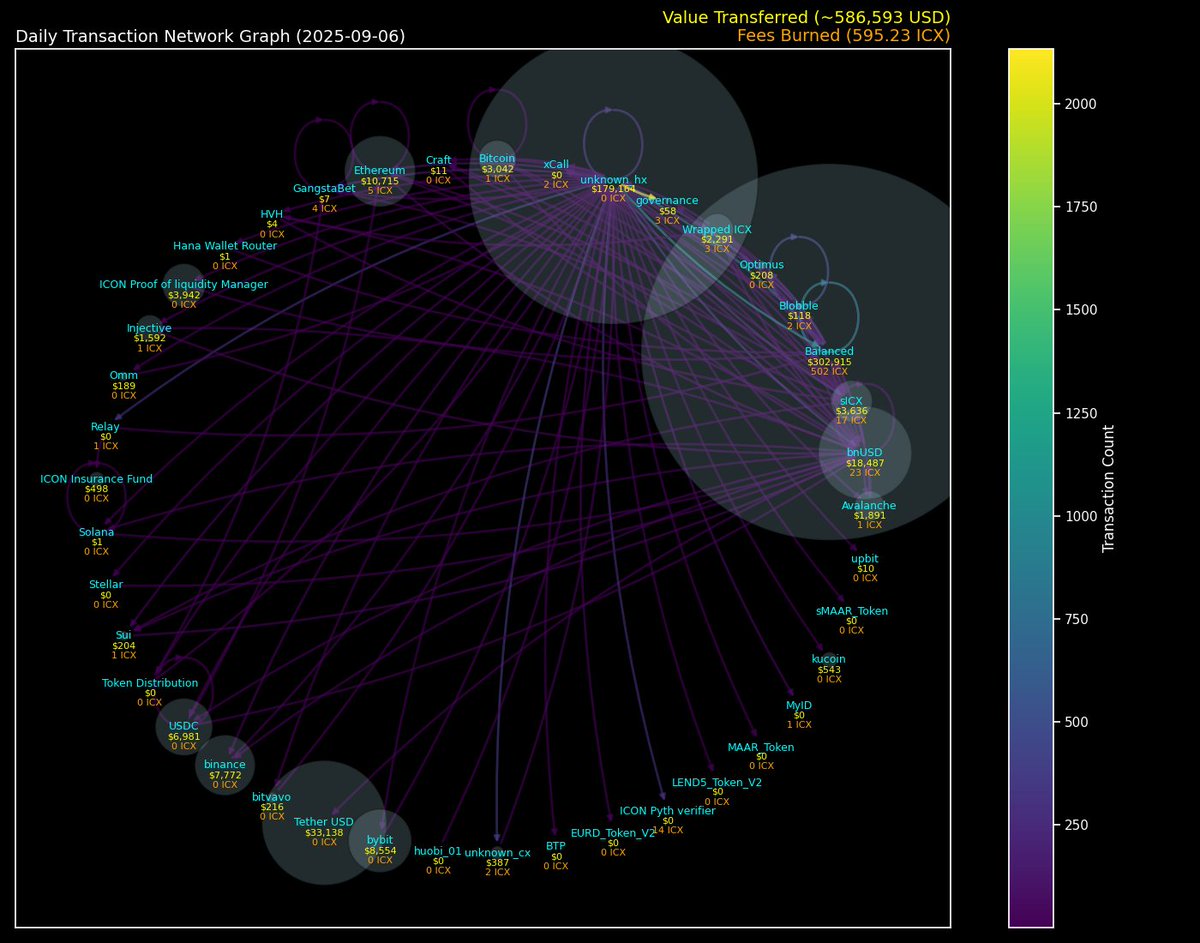Select the ICON Pyth verifier label
This screenshot has height=943, width=1200.
pyautogui.click(x=667, y=810)
